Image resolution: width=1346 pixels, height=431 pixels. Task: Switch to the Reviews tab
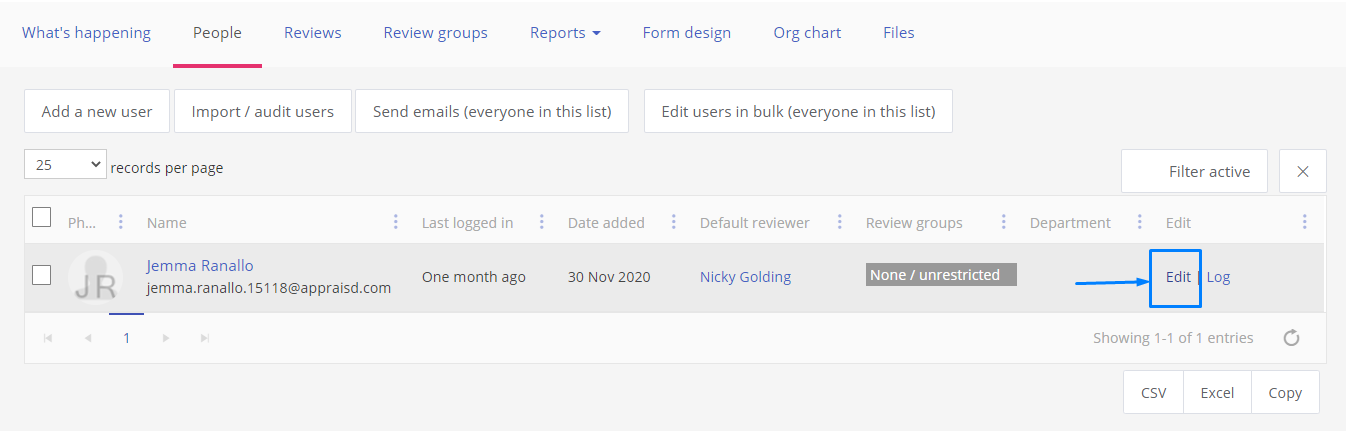pos(312,33)
